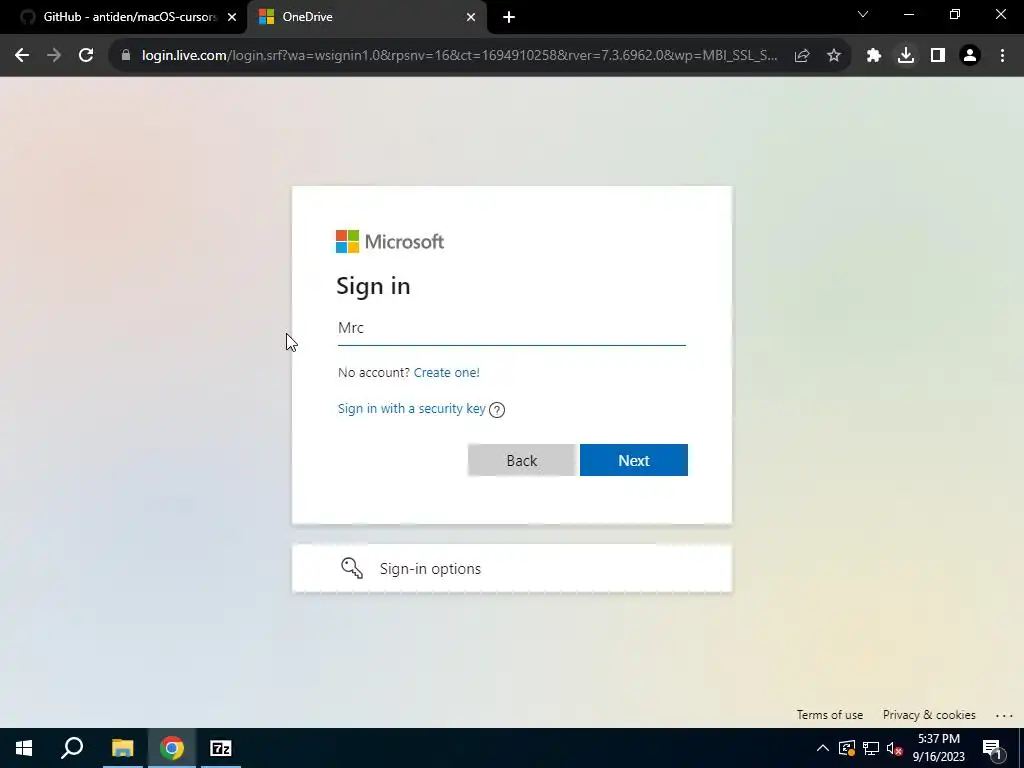
Task: Select the OneDrive tab
Action: click(x=367, y=17)
